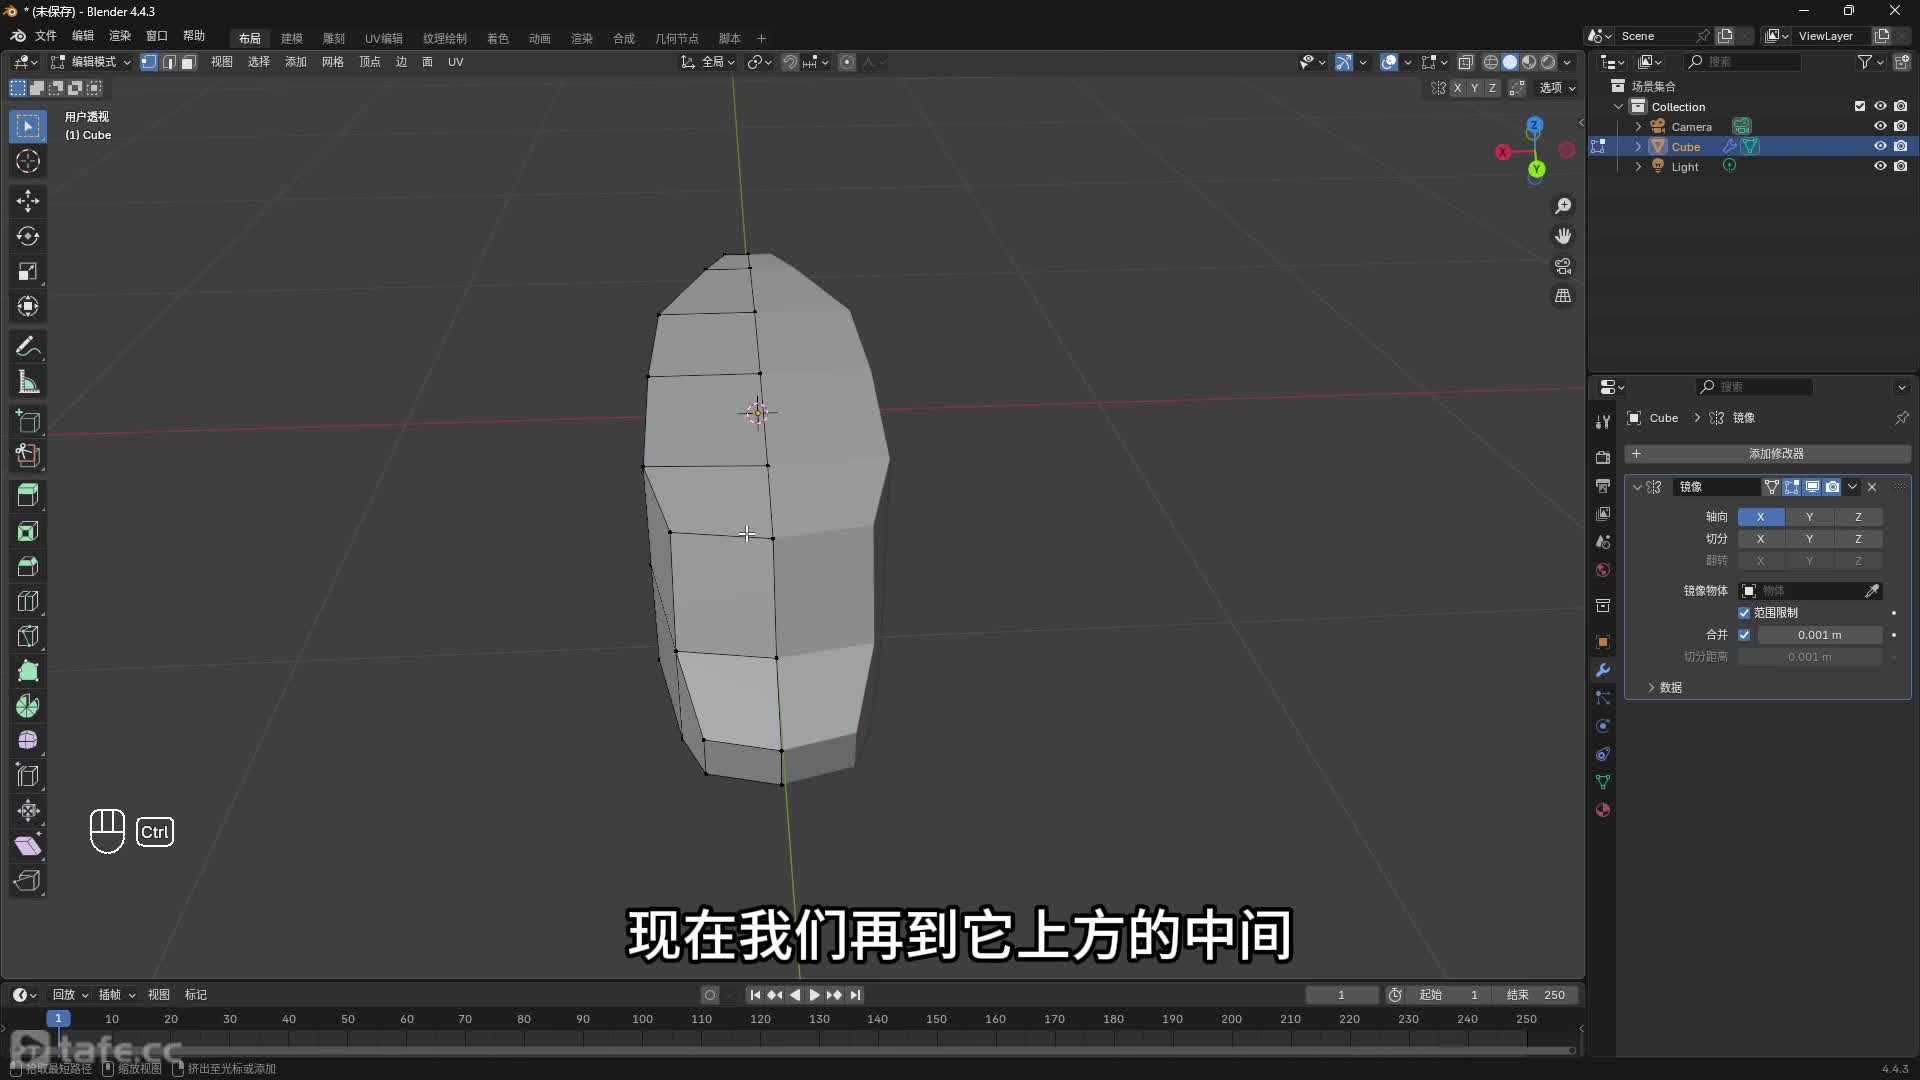The width and height of the screenshot is (1920, 1080).
Task: Open the Material properties tab
Action: click(1603, 810)
